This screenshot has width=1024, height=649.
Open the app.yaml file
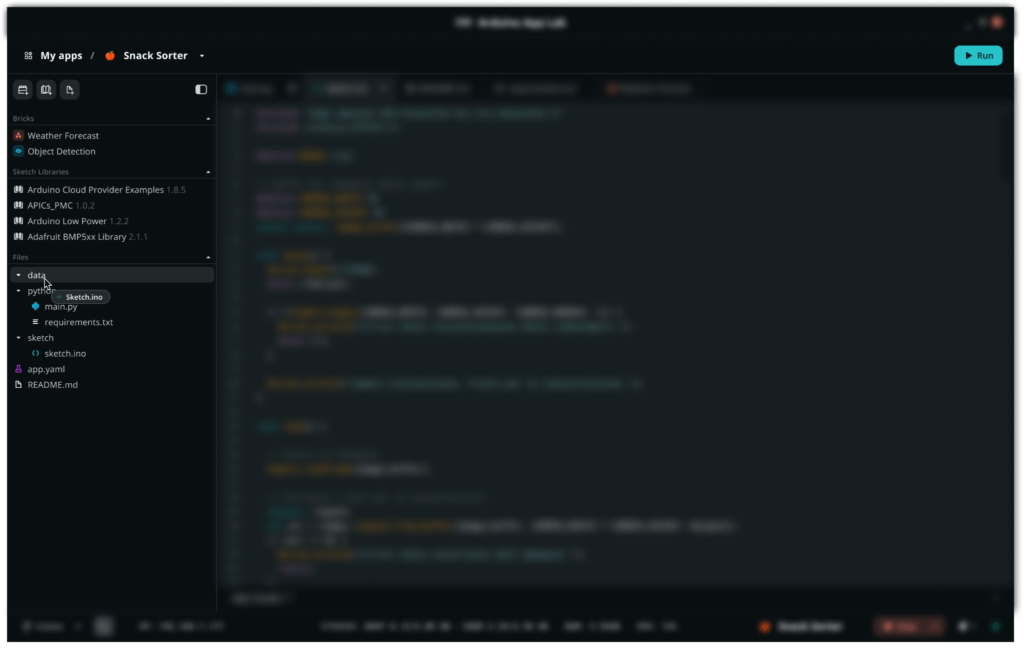click(46, 370)
